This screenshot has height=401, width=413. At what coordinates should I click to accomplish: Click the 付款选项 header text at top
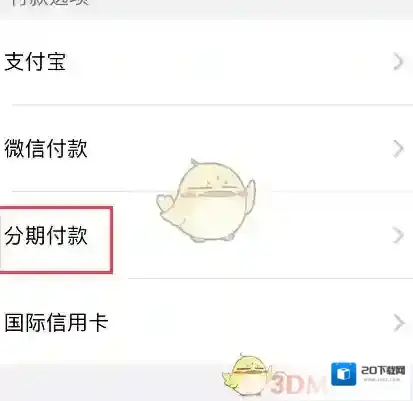tap(50, 3)
